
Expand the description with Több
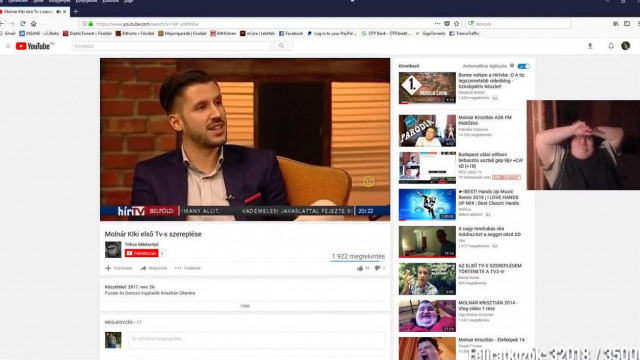coord(245,306)
